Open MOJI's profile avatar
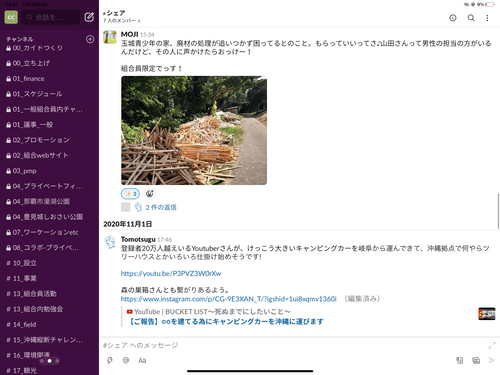 [x=110, y=37]
